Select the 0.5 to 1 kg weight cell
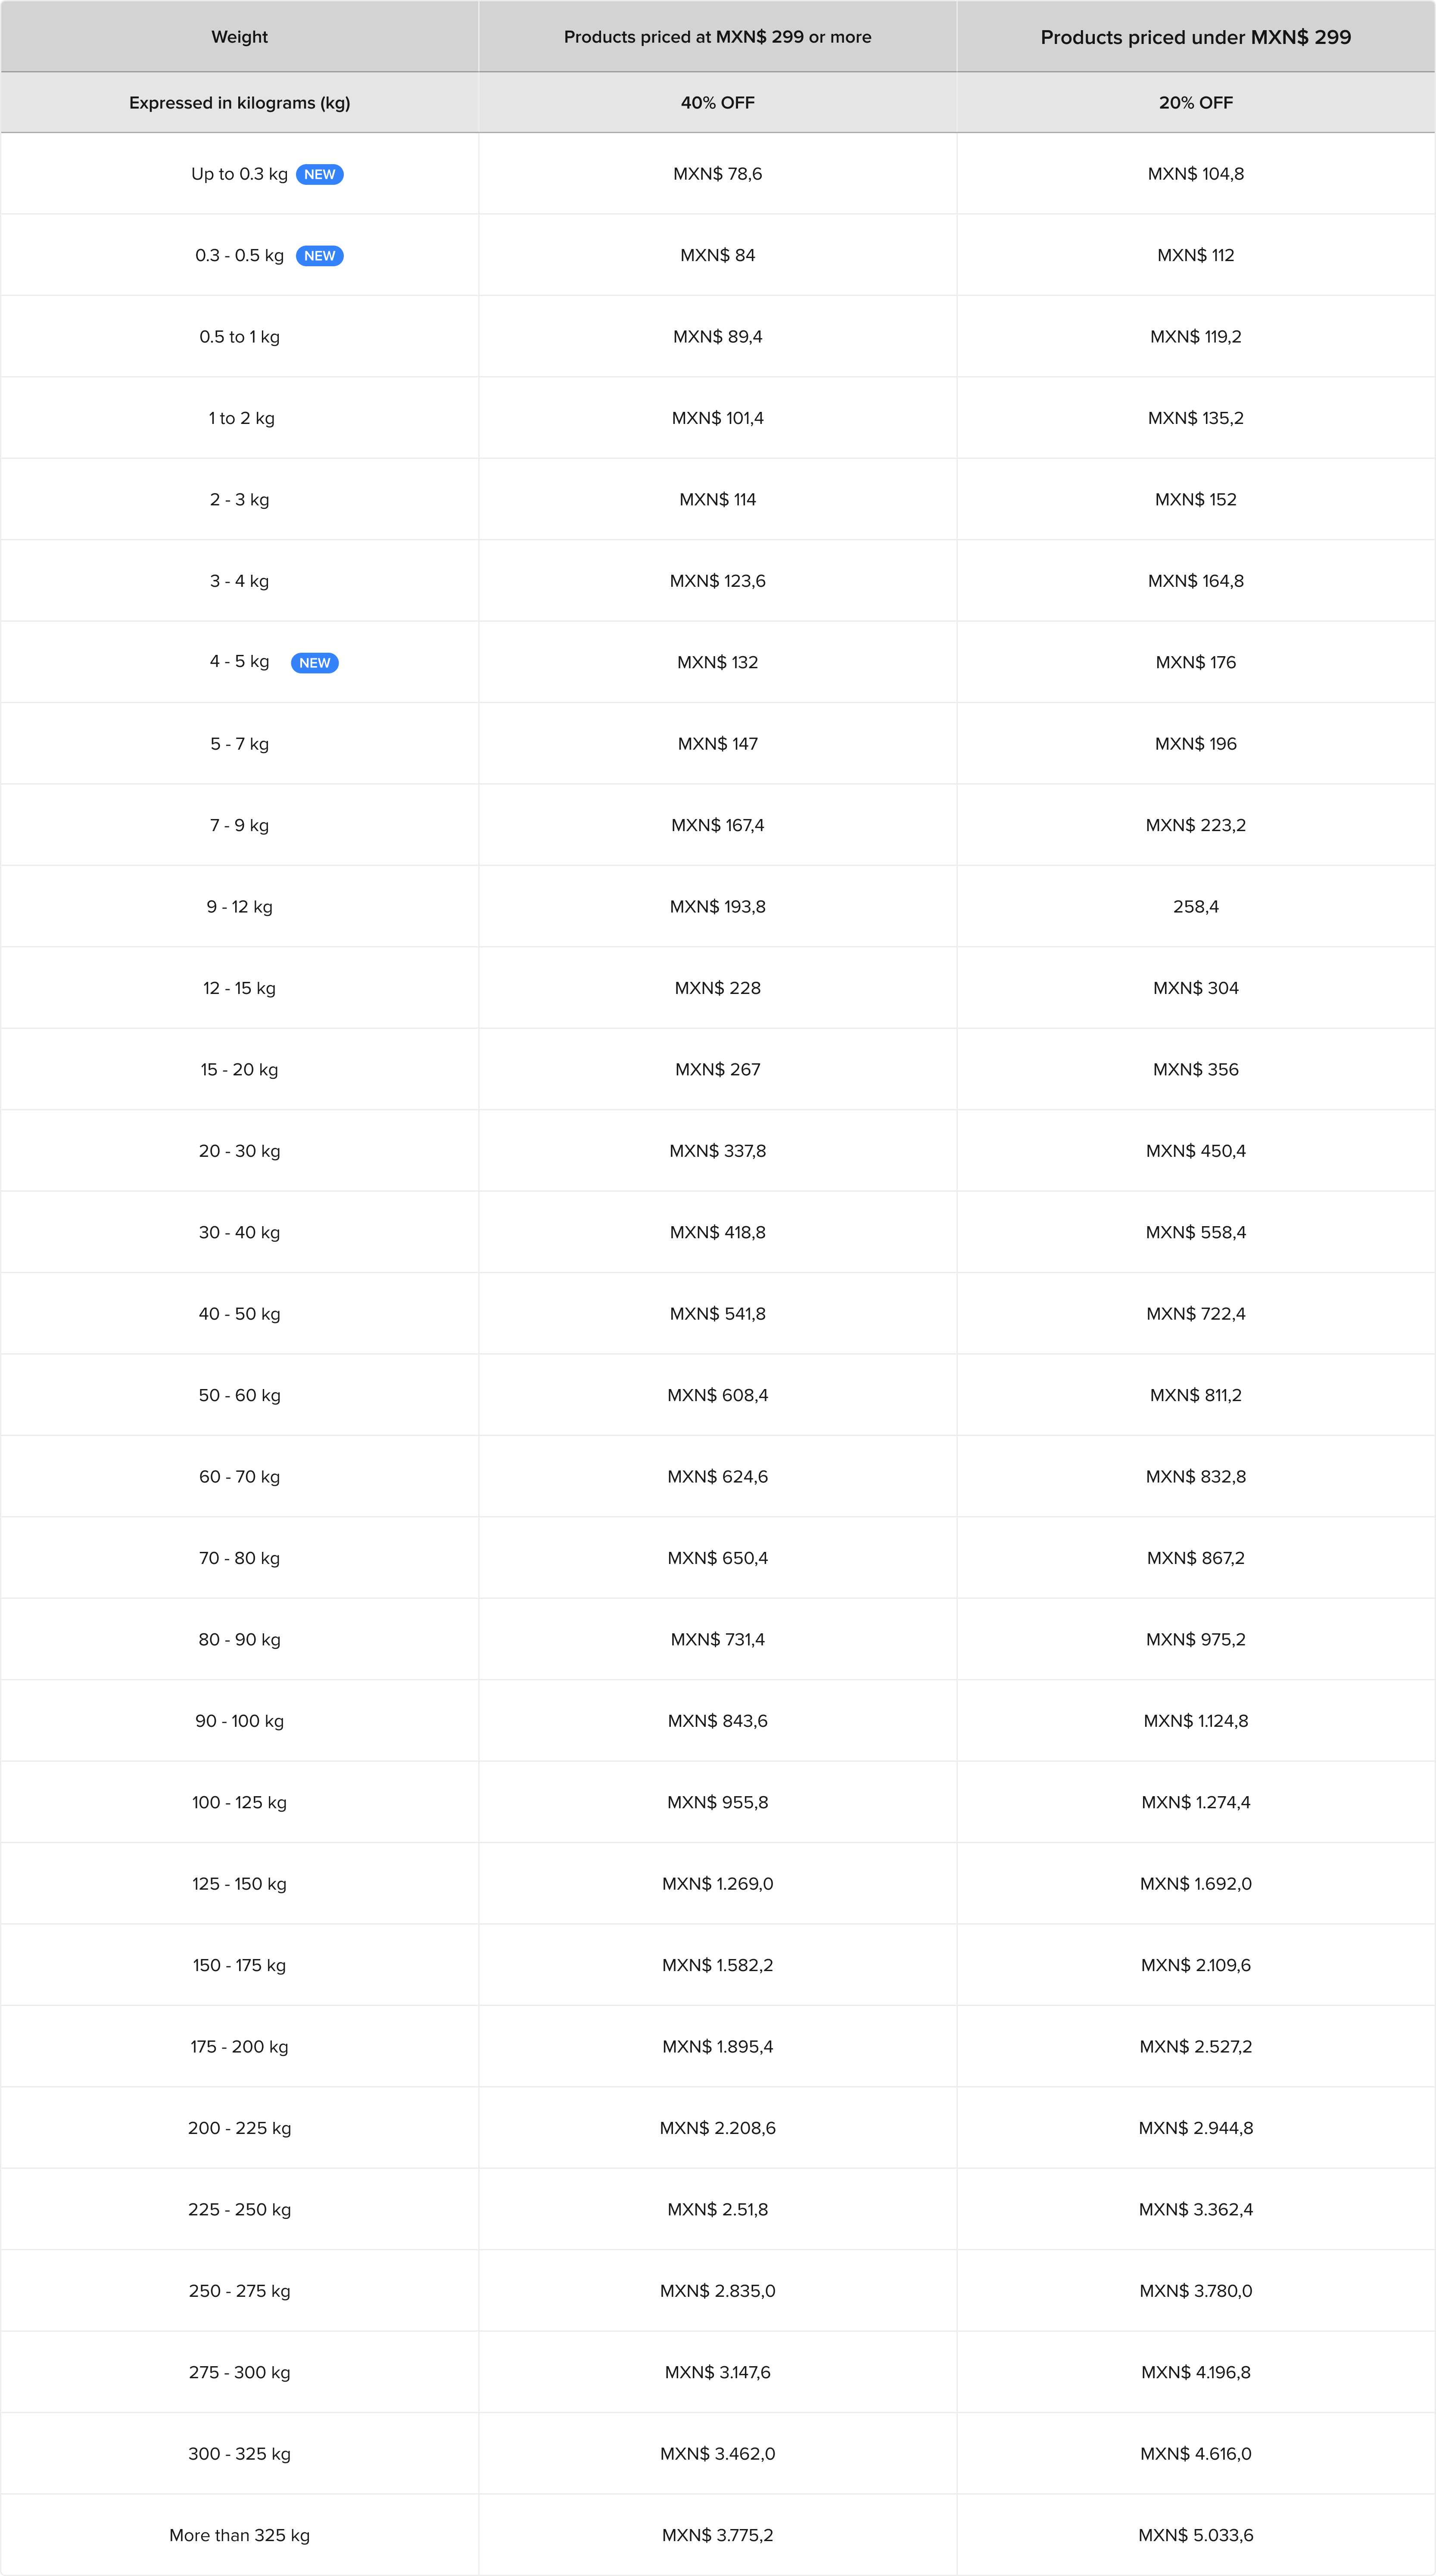 coord(239,337)
